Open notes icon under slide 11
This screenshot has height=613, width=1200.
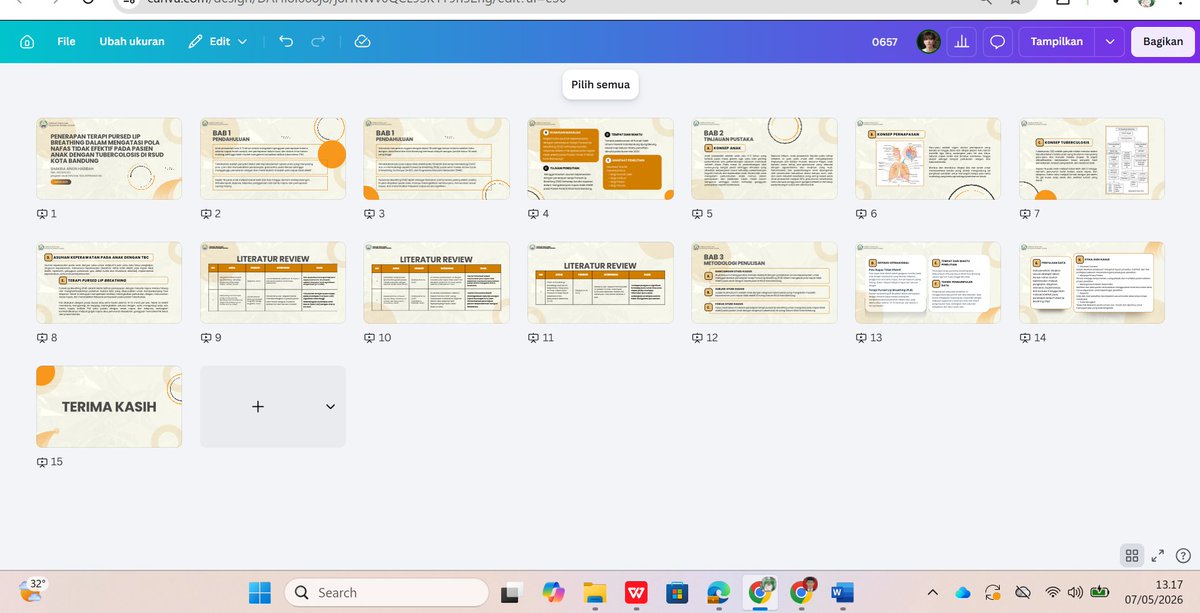click(534, 338)
